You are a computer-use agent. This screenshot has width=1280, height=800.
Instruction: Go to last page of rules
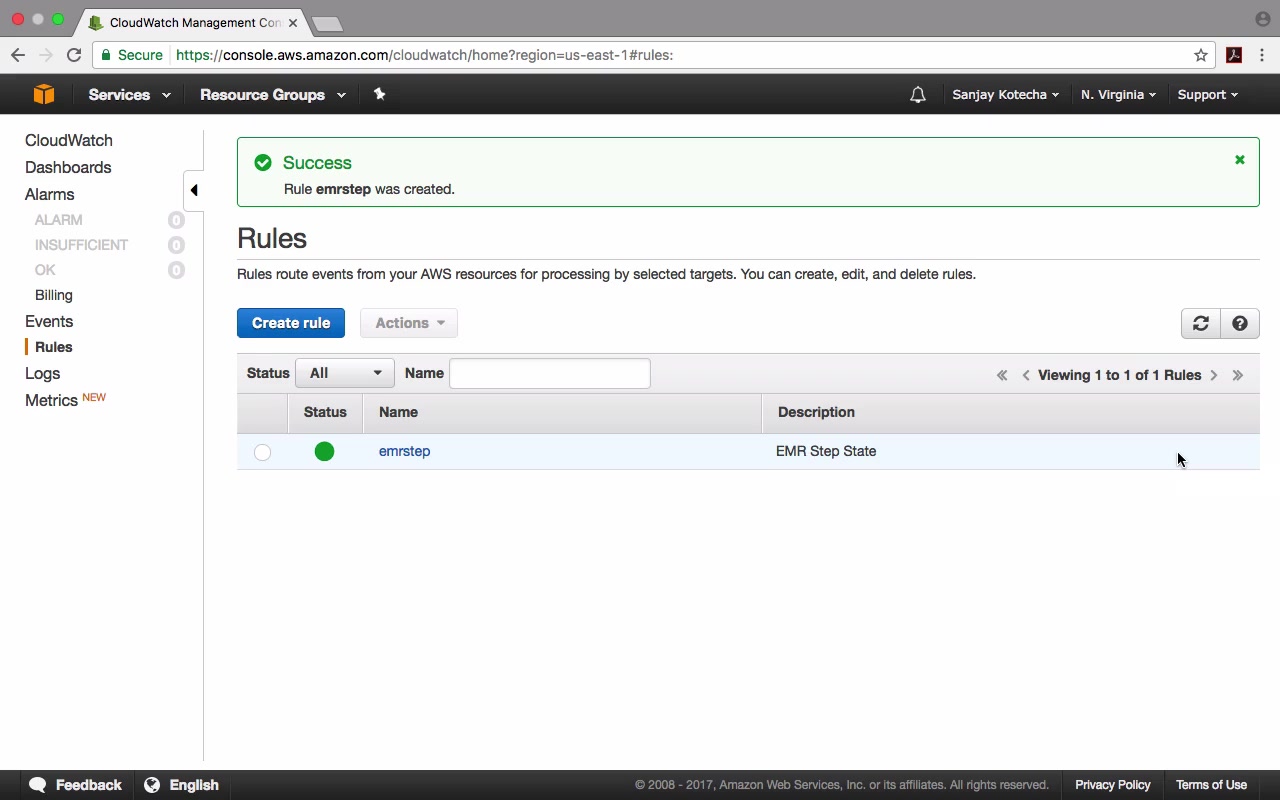(1238, 375)
